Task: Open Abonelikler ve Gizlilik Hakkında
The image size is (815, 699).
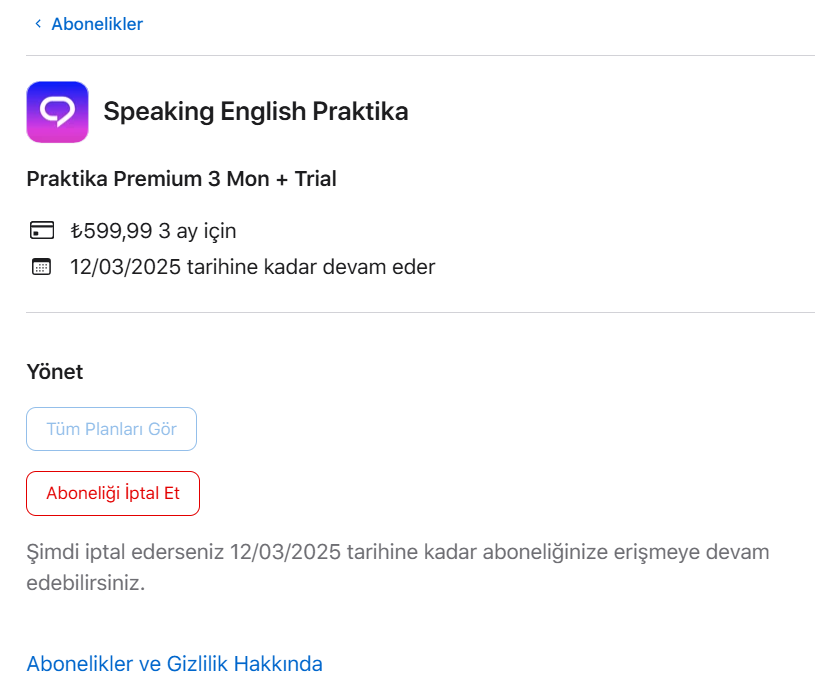Action: [x=174, y=663]
